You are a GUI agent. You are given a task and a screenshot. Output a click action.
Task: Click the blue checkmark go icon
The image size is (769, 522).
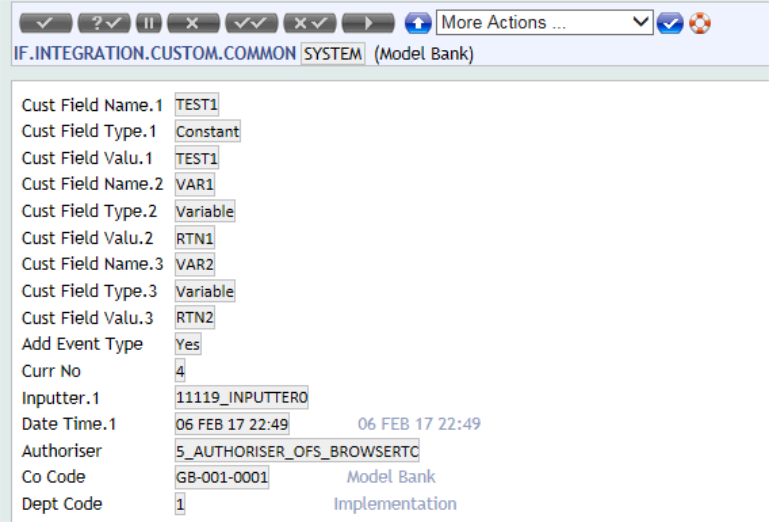[x=669, y=23]
